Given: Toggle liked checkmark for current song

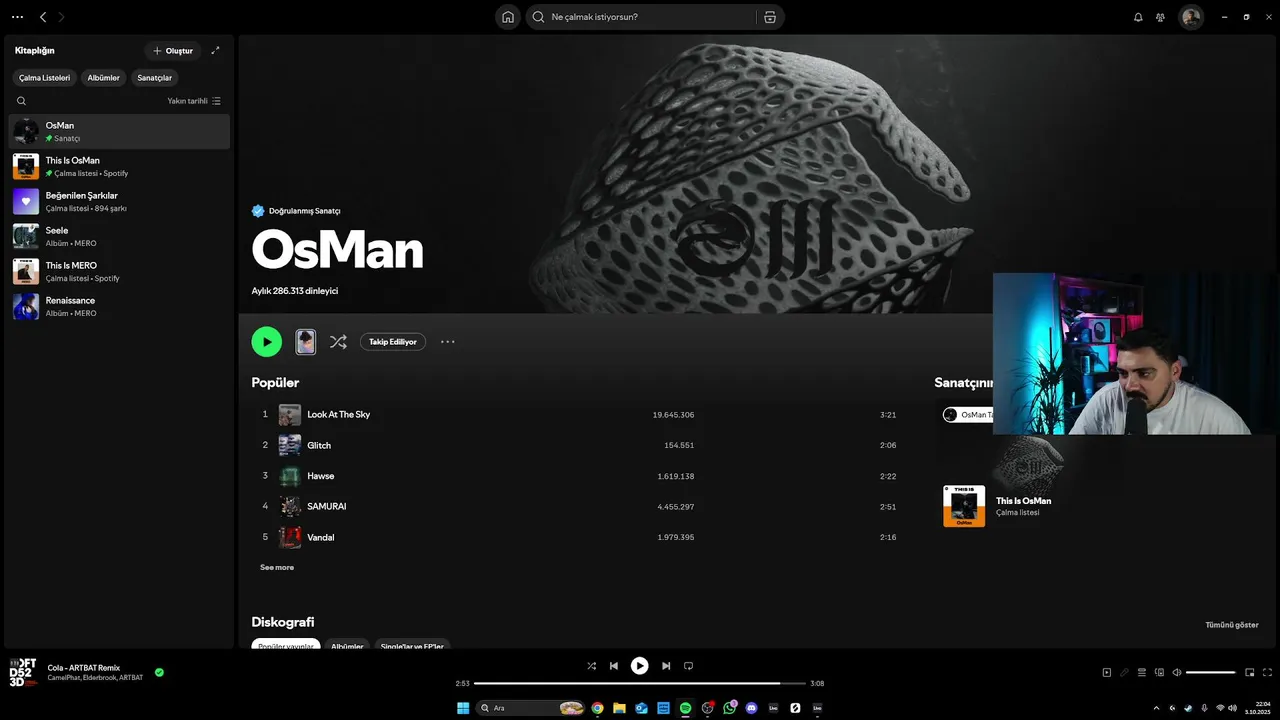Looking at the screenshot, I should click(x=159, y=672).
